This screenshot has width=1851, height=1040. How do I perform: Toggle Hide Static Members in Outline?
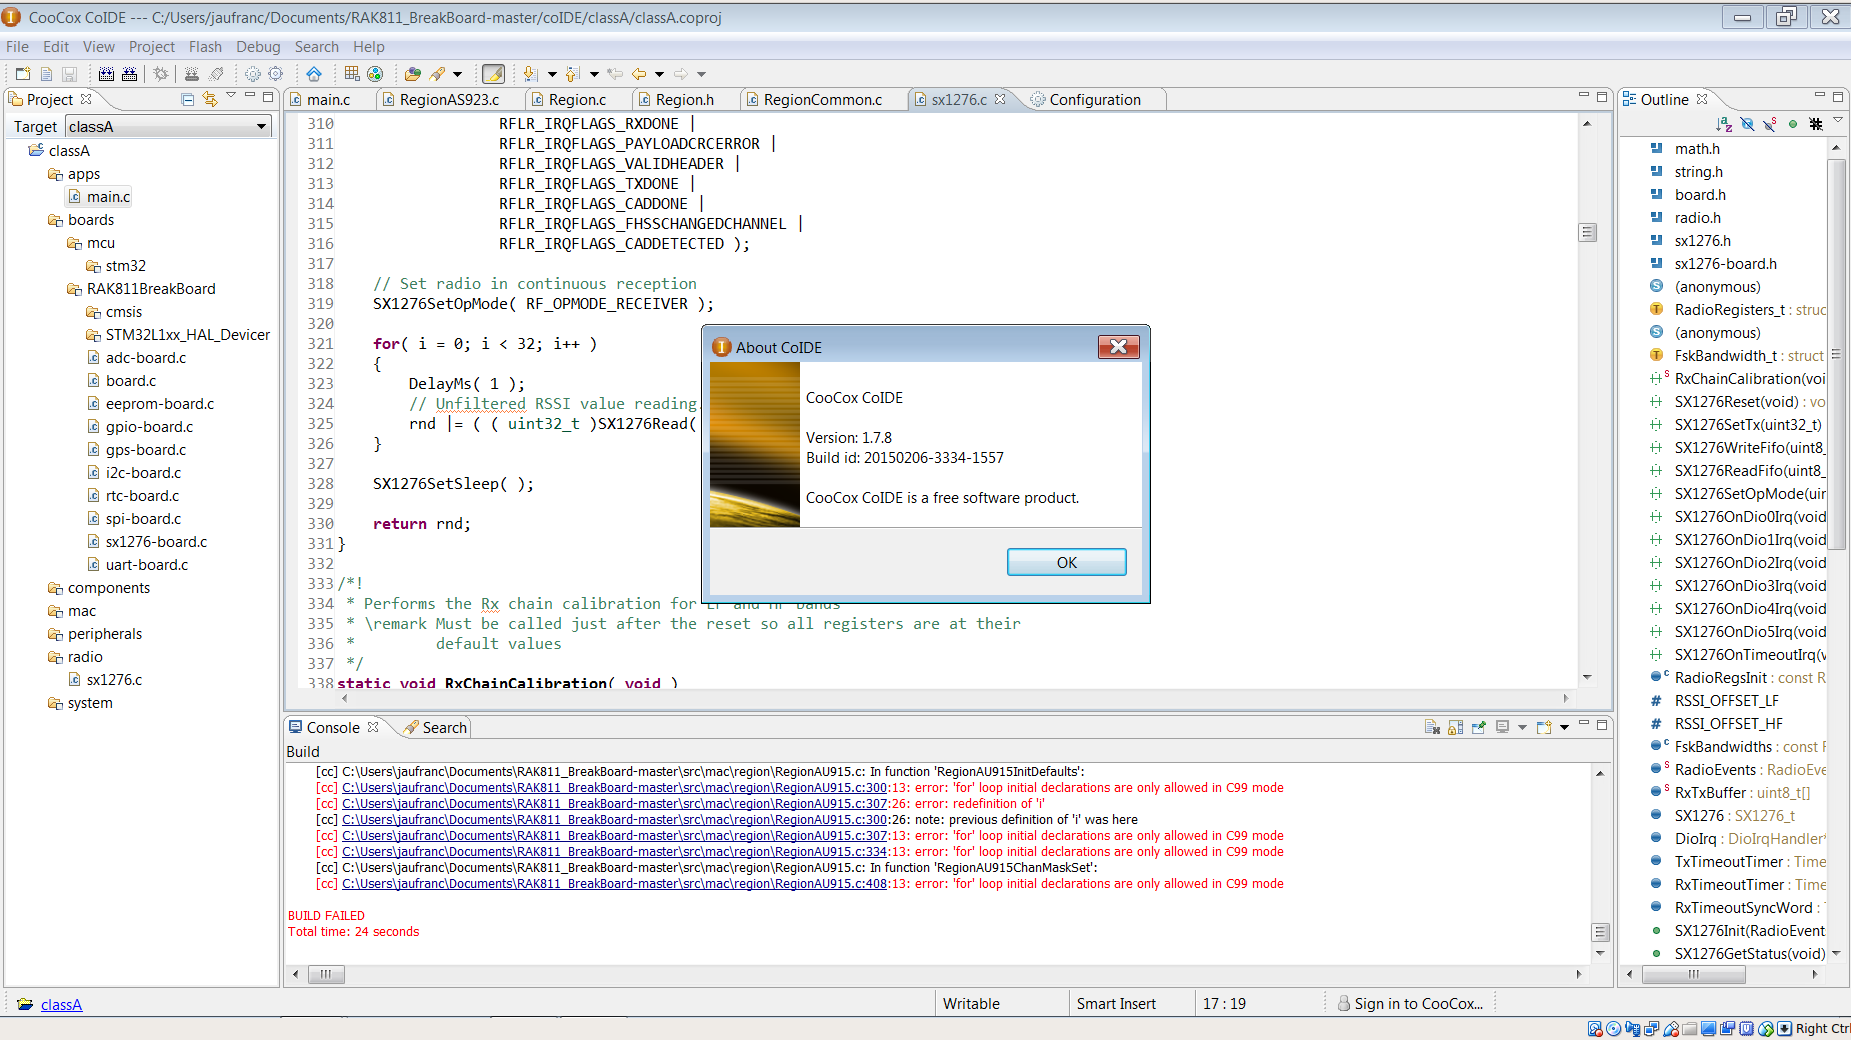1770,124
